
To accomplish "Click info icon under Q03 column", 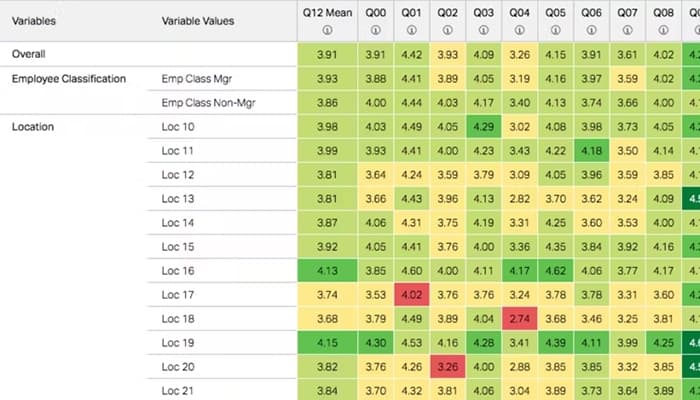I will [x=483, y=30].
